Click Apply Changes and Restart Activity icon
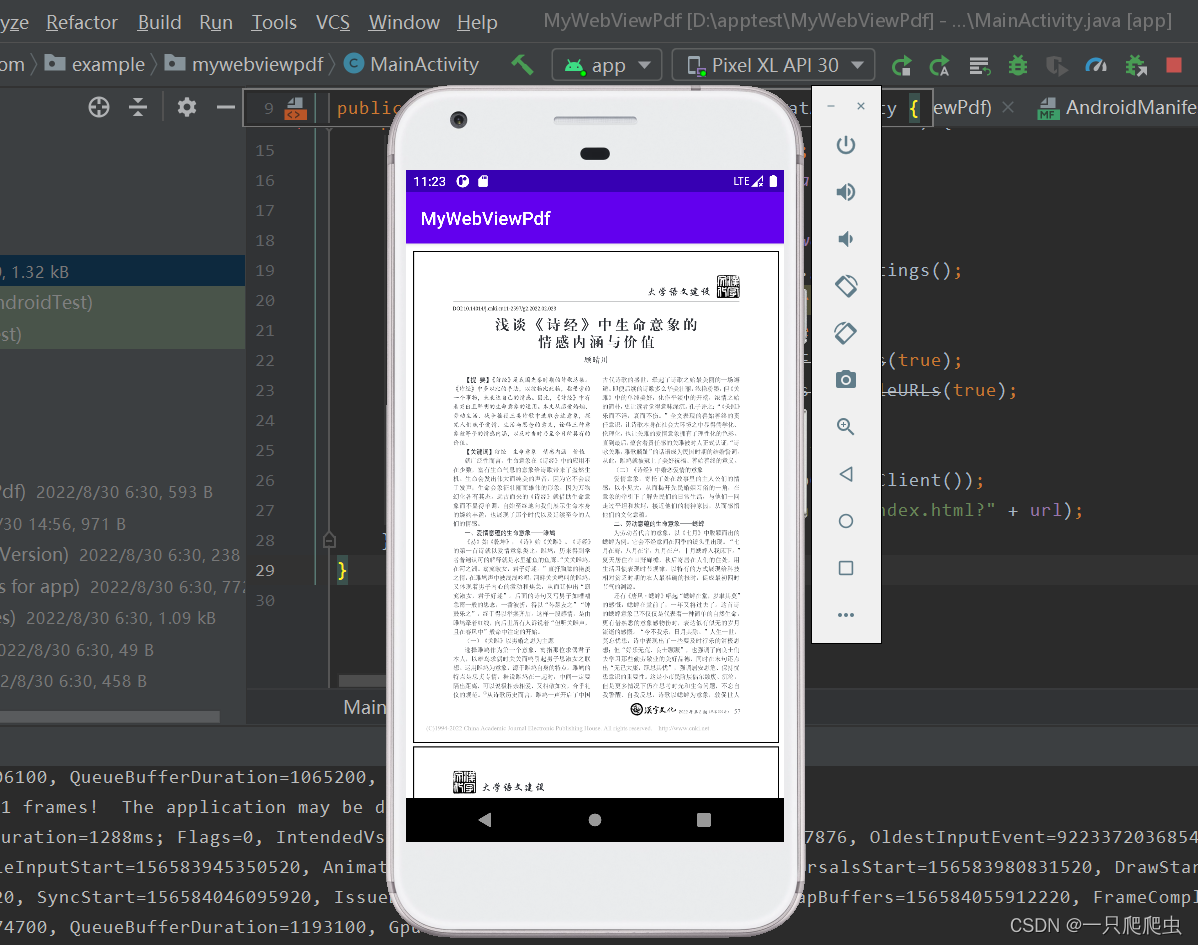1198x945 pixels. pos(939,66)
